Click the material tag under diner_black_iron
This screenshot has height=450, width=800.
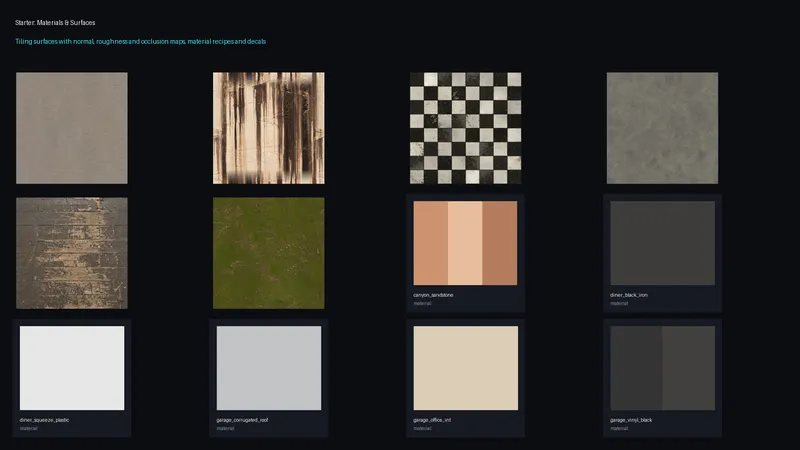coord(619,303)
